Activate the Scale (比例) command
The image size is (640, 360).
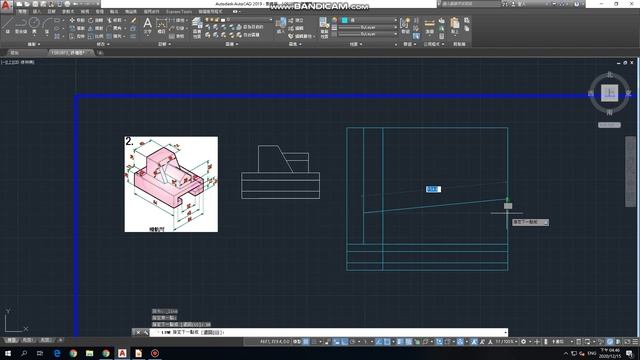[96, 36]
